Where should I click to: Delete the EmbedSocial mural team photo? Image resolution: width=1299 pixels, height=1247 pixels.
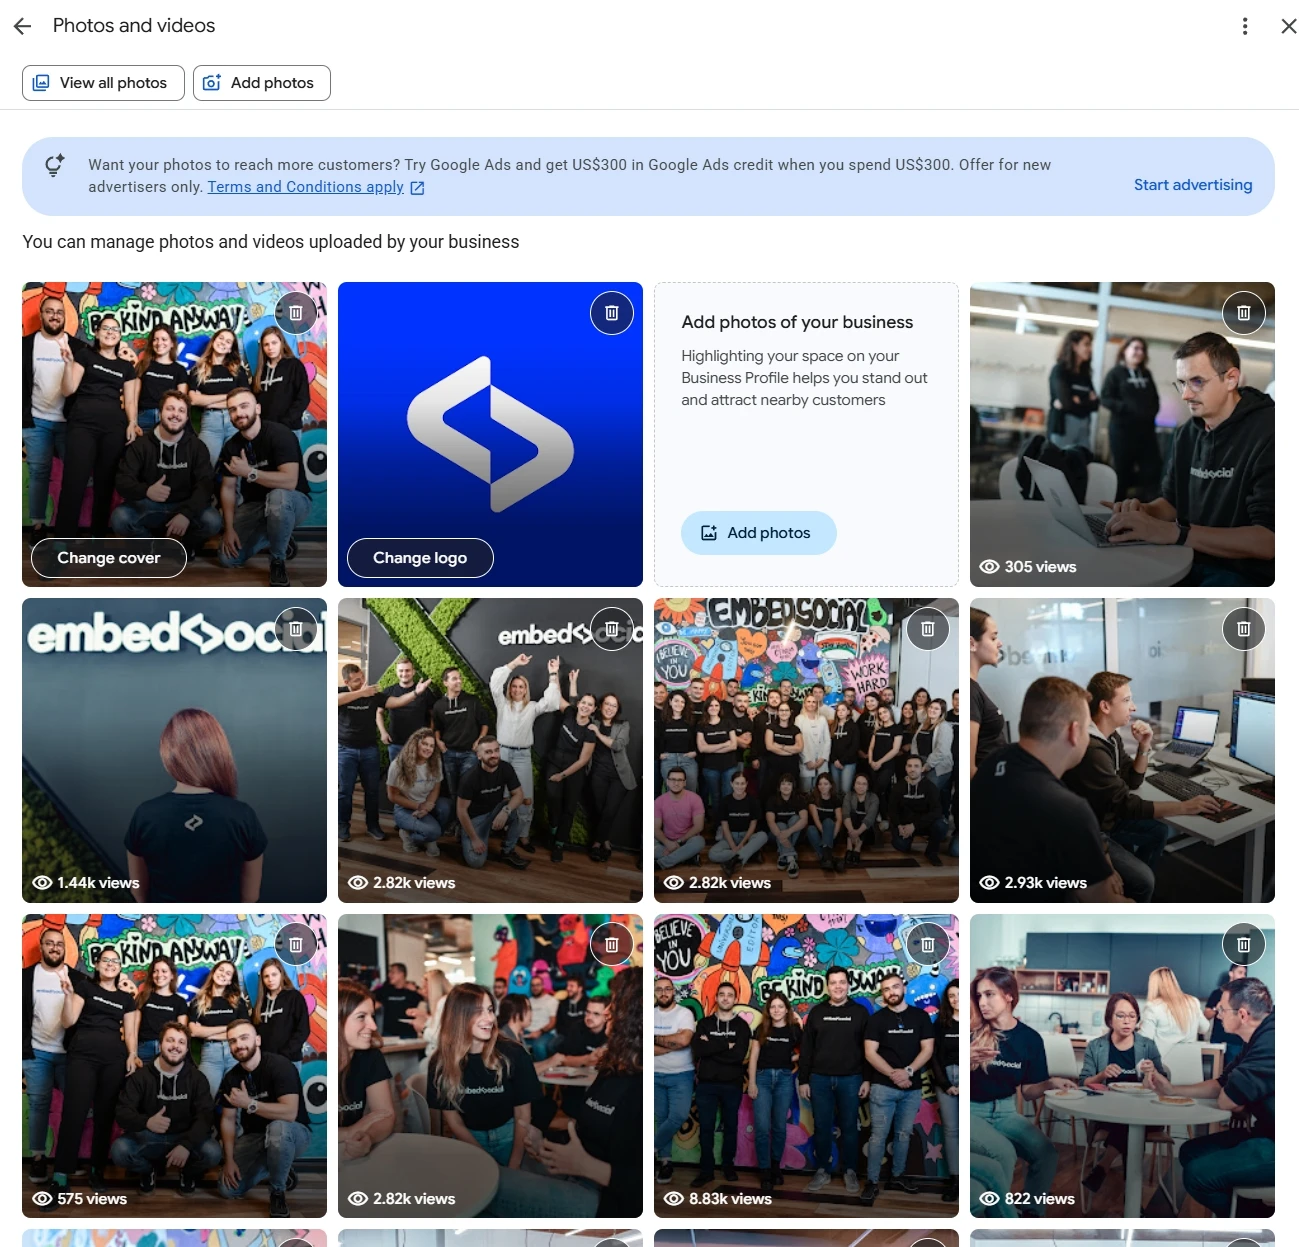pos(928,629)
